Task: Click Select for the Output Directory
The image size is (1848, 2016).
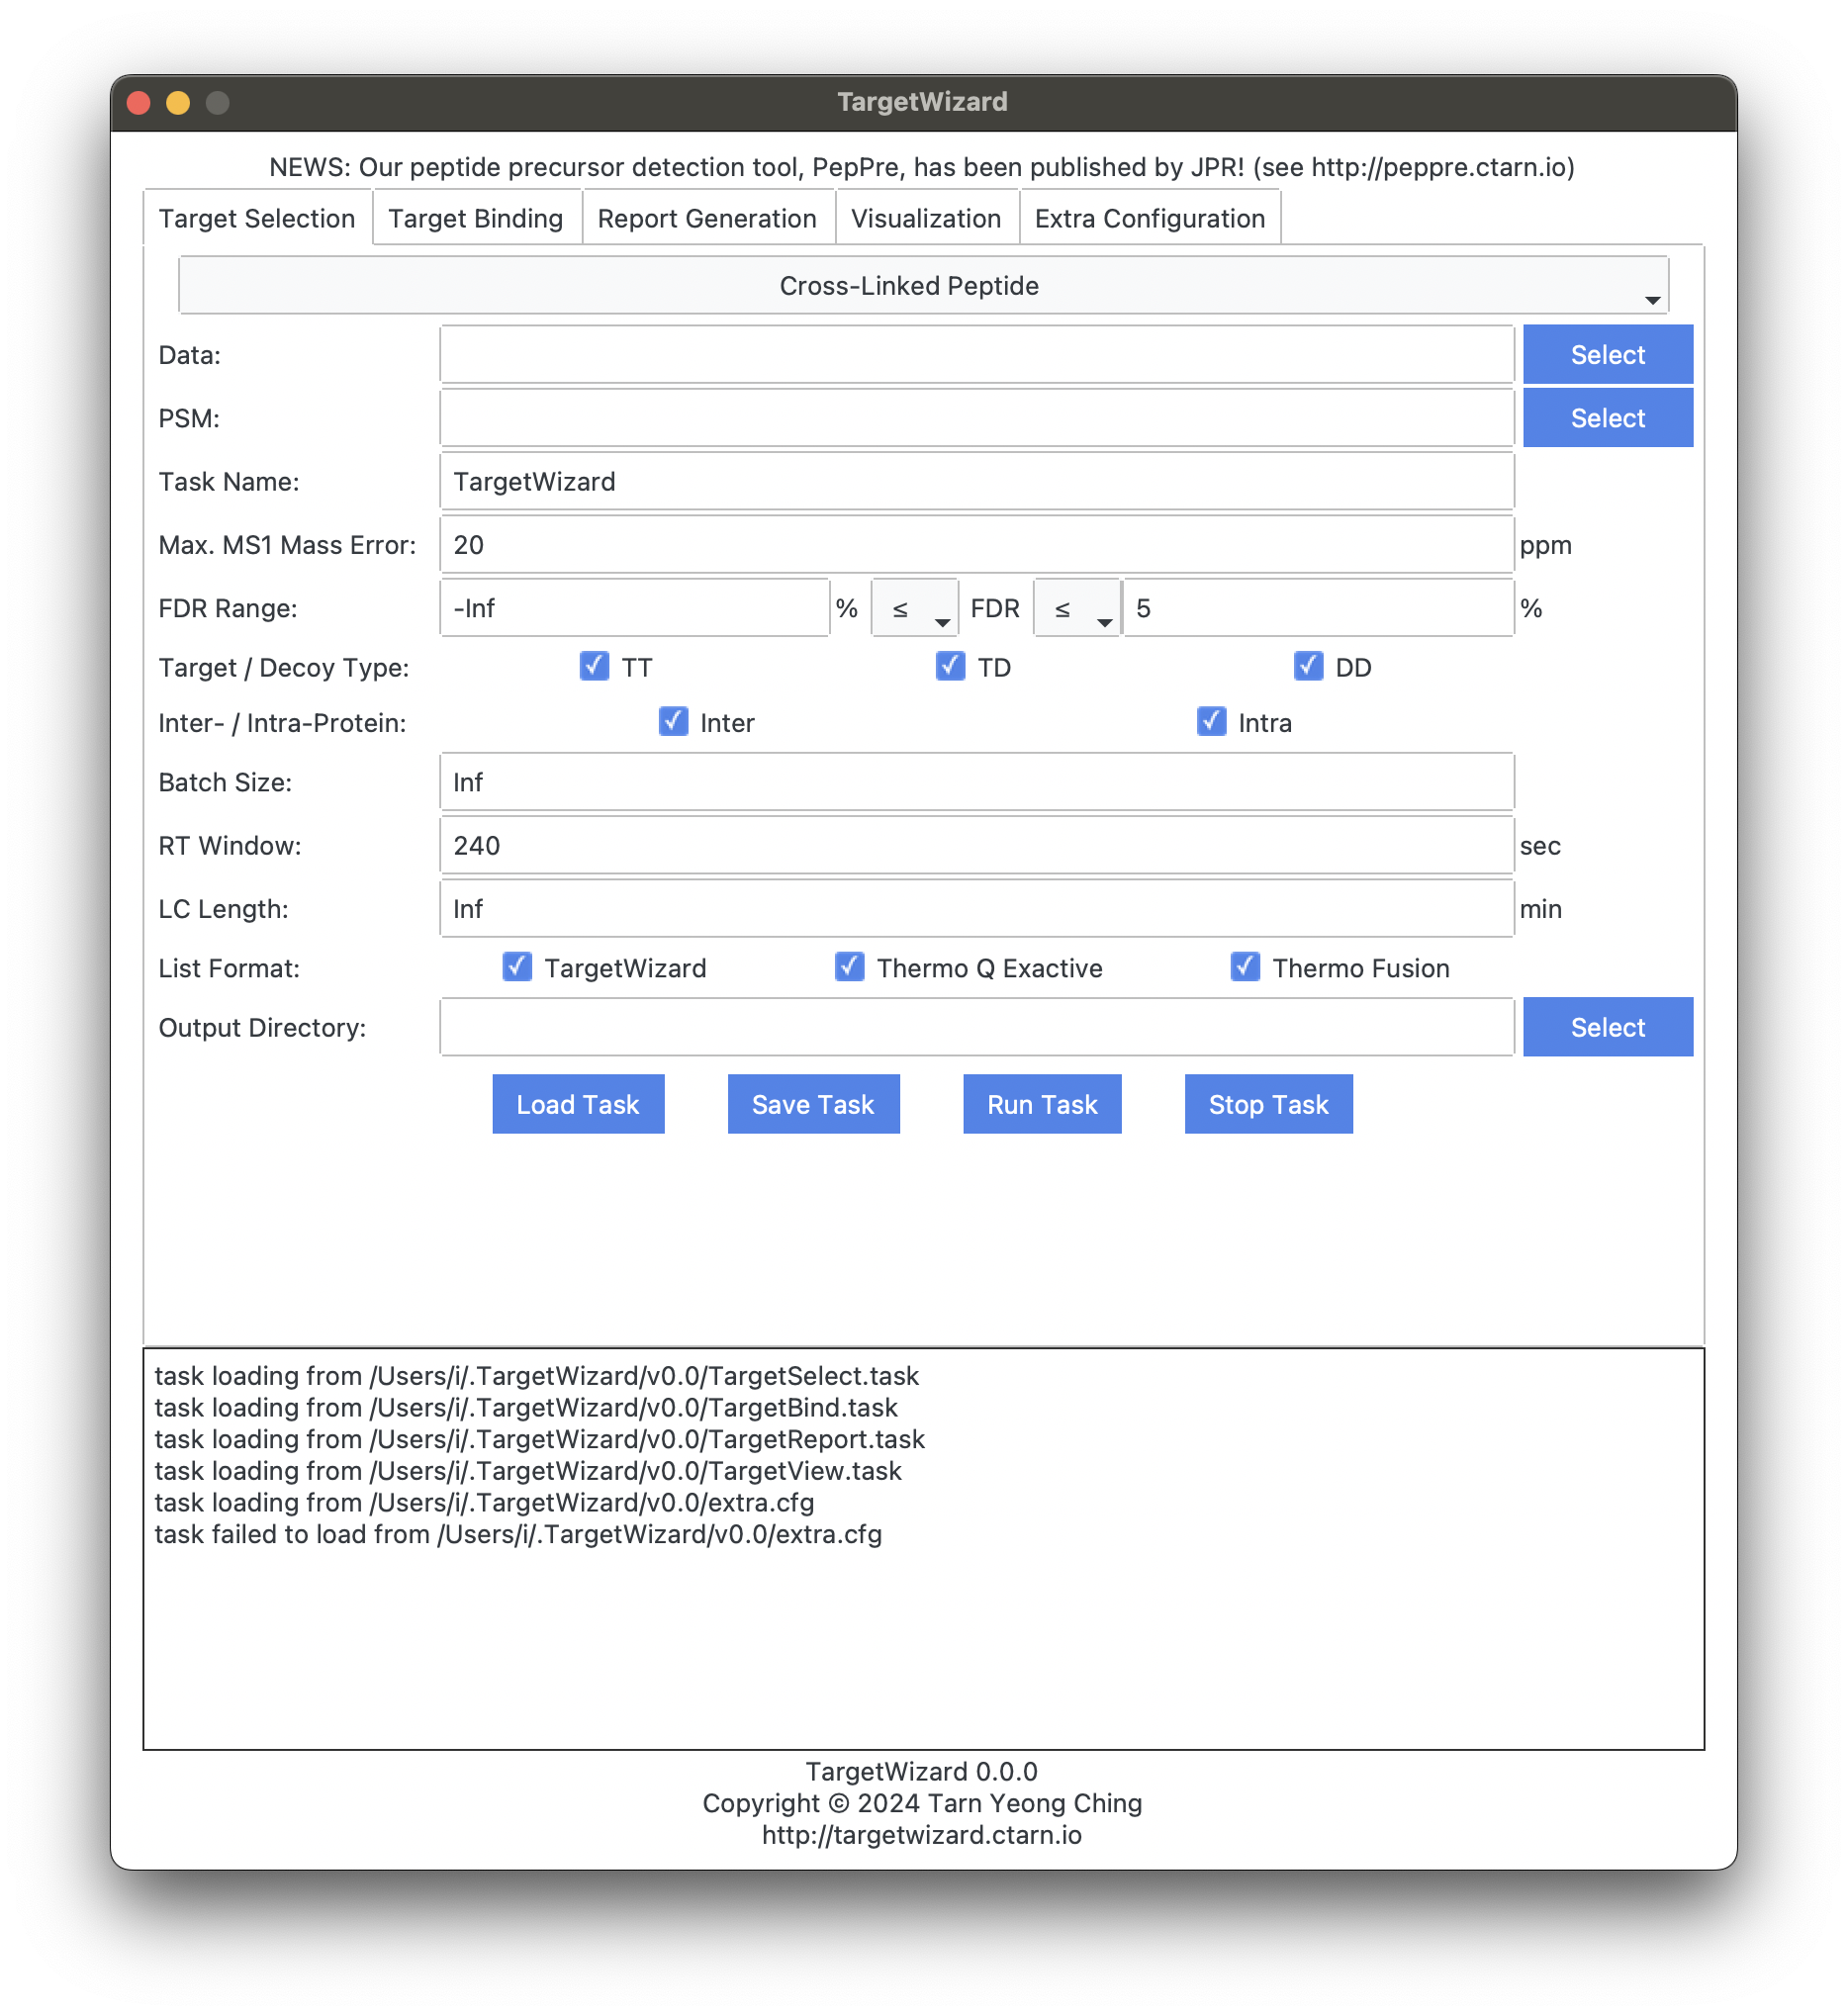Action: tap(1607, 1027)
